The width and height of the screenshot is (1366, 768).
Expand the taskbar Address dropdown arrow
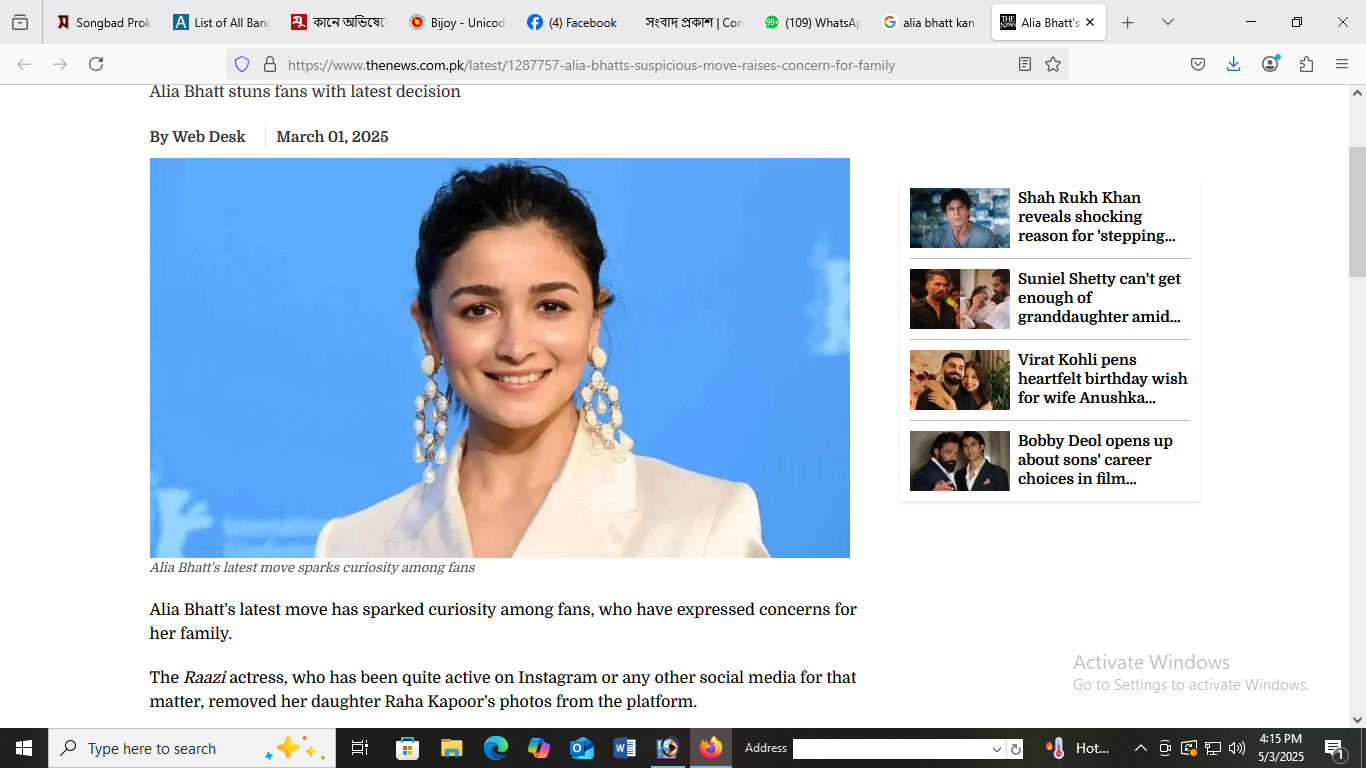coord(997,749)
